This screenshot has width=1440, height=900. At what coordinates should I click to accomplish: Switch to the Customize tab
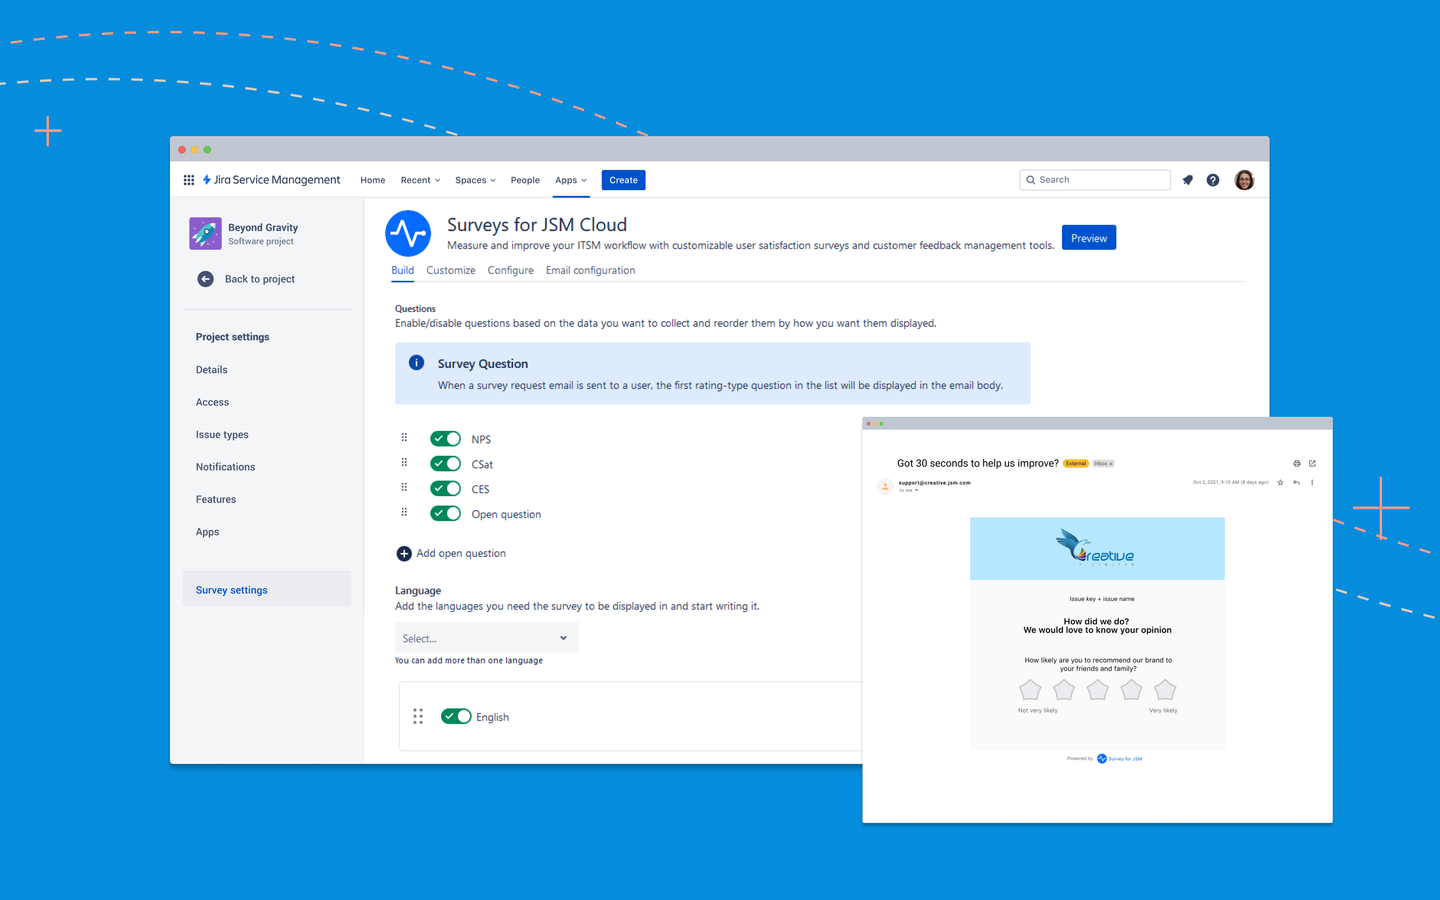[x=451, y=270]
